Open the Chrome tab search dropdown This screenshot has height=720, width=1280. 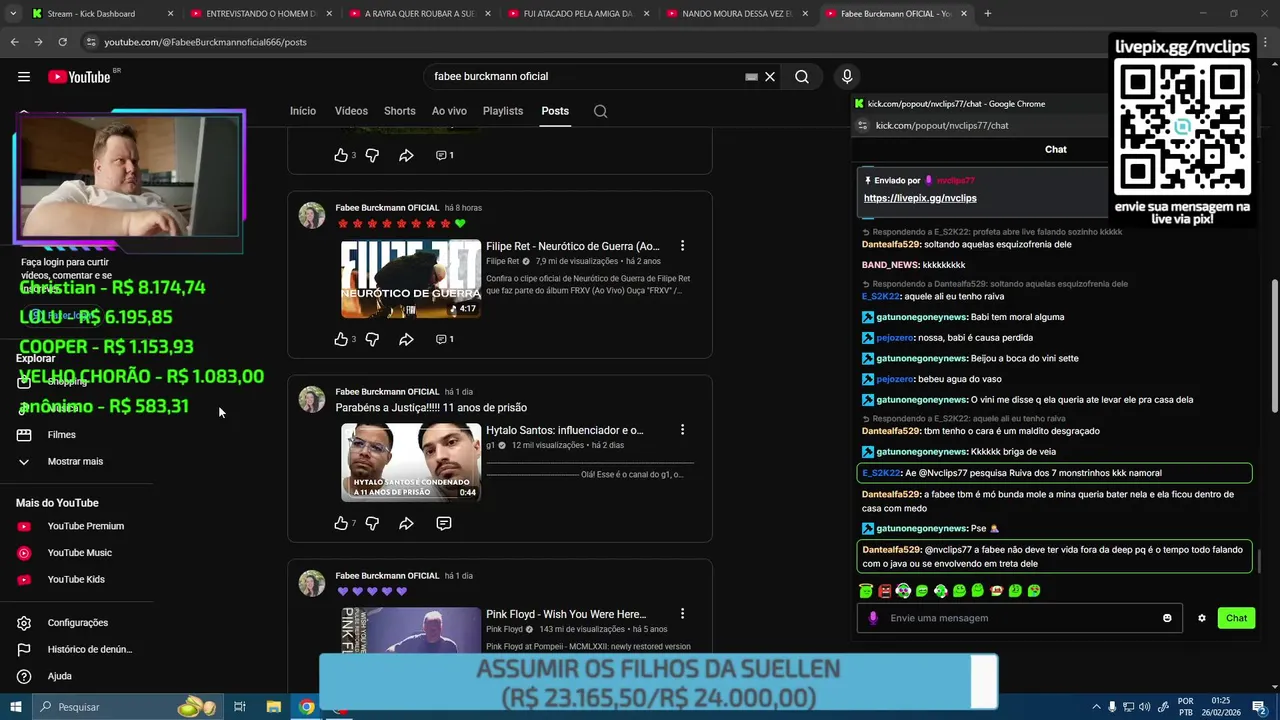coord(13,13)
